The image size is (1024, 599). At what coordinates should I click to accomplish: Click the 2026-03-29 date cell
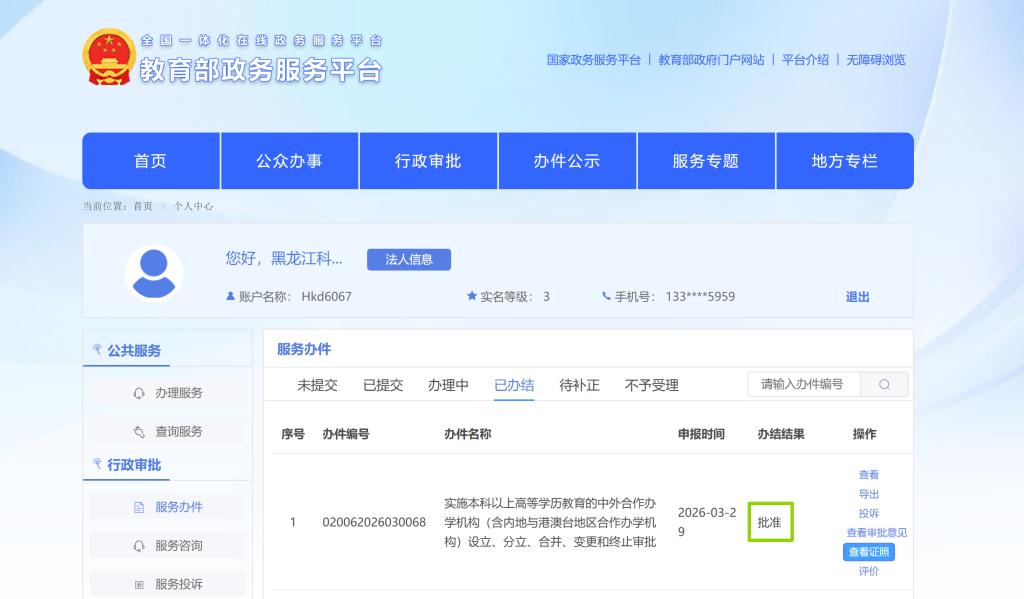click(707, 522)
